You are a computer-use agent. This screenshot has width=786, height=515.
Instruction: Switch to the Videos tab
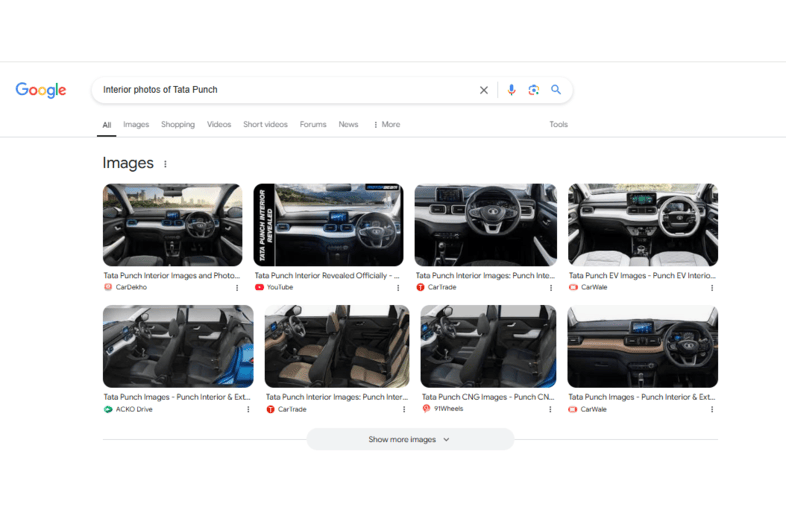pos(219,125)
